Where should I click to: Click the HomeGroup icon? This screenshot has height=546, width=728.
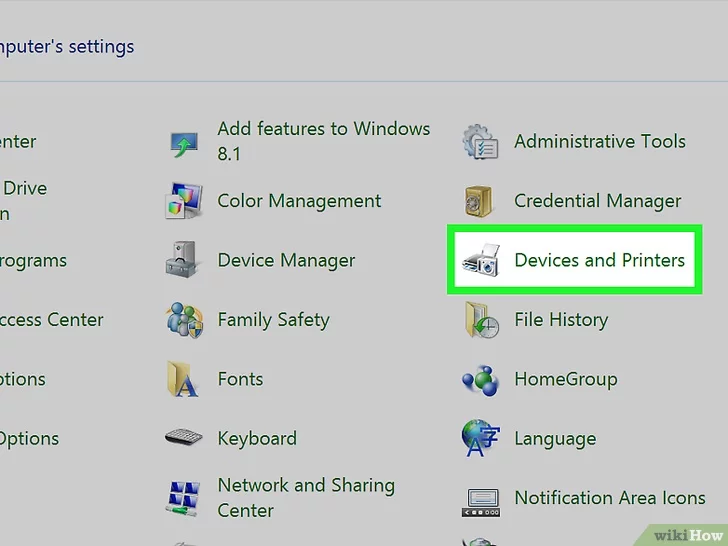click(x=480, y=380)
